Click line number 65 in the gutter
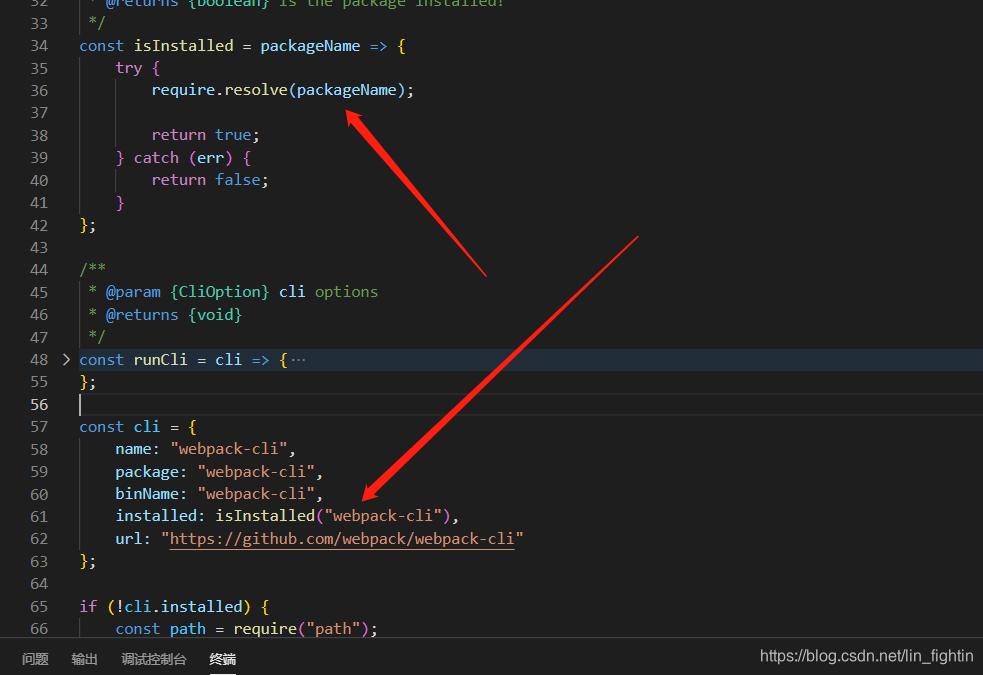 click(x=39, y=607)
